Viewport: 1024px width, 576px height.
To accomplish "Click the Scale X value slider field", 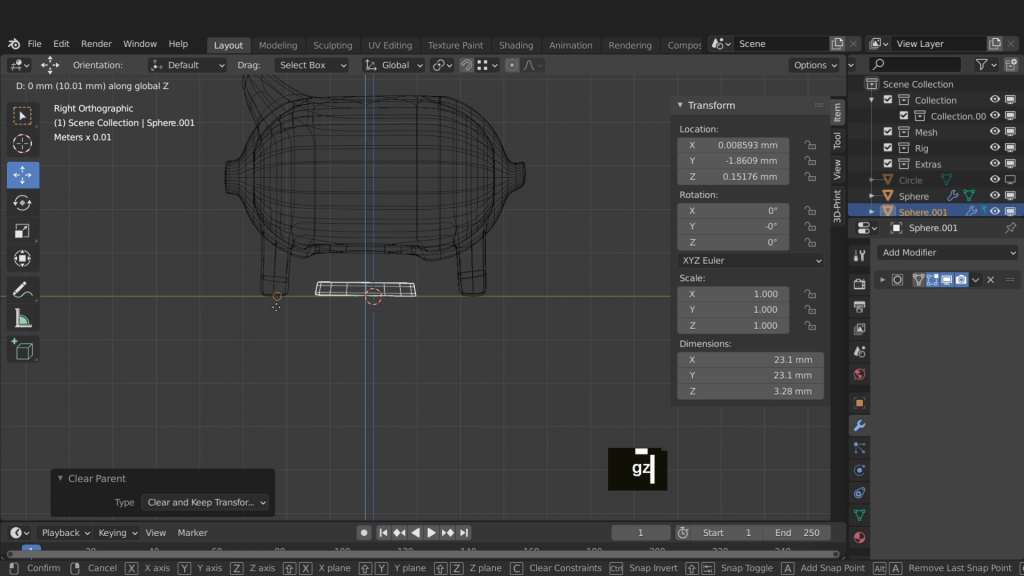I will [733, 294].
